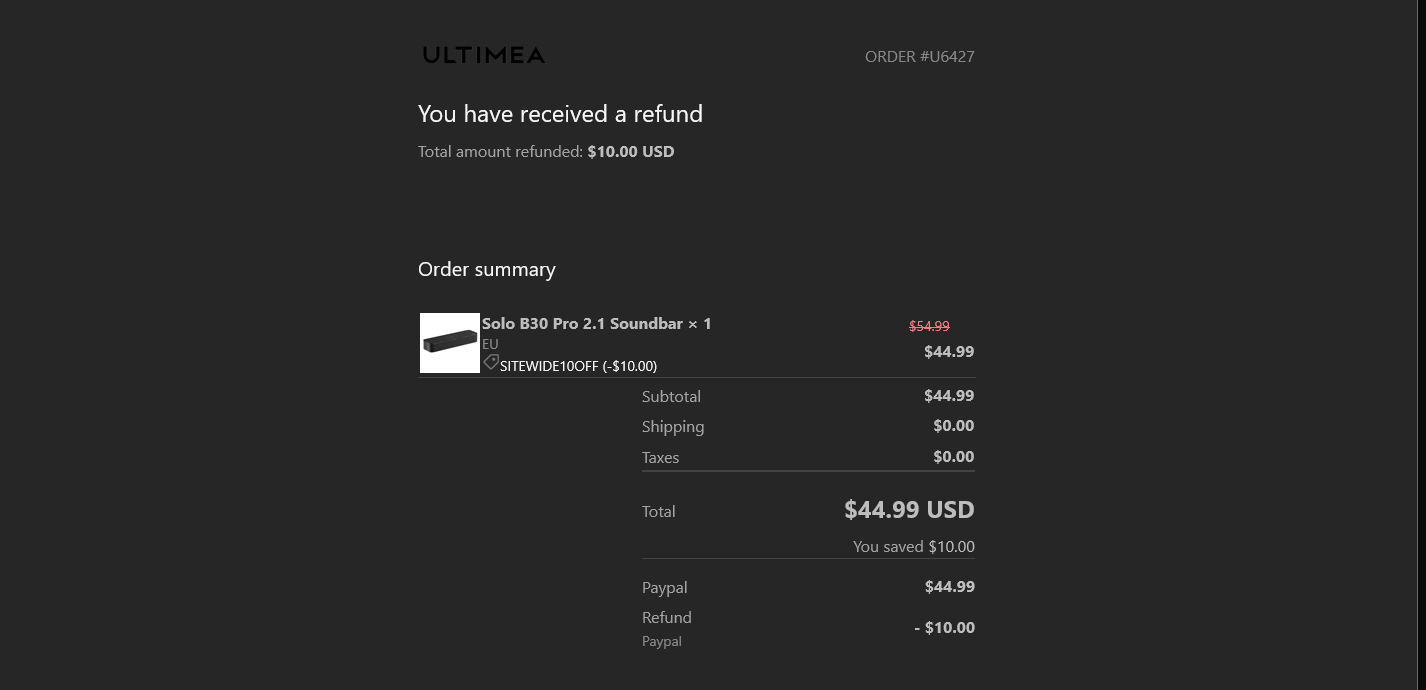Click the 'You saved $10.00' text
The height and width of the screenshot is (690, 1426).
(x=914, y=547)
